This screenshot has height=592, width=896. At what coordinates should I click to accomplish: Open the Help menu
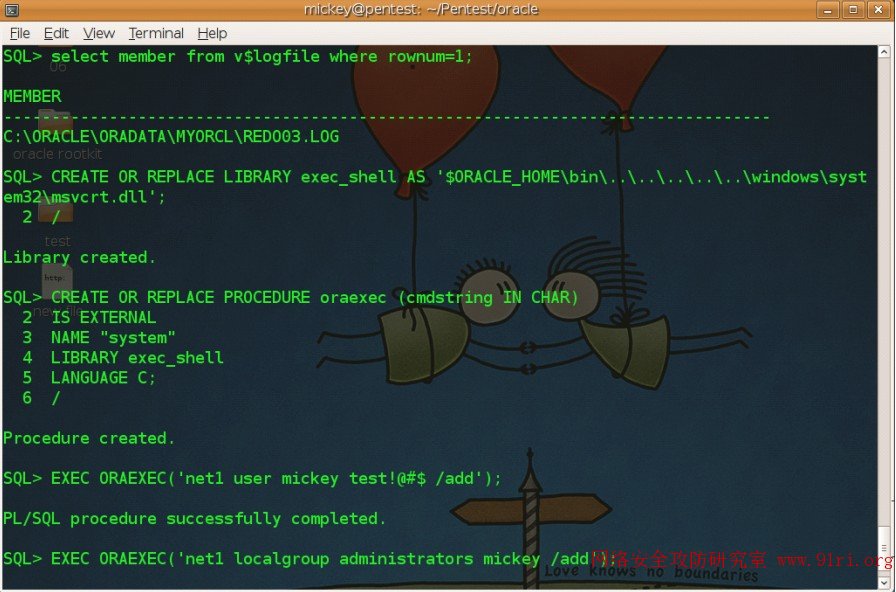(x=212, y=33)
